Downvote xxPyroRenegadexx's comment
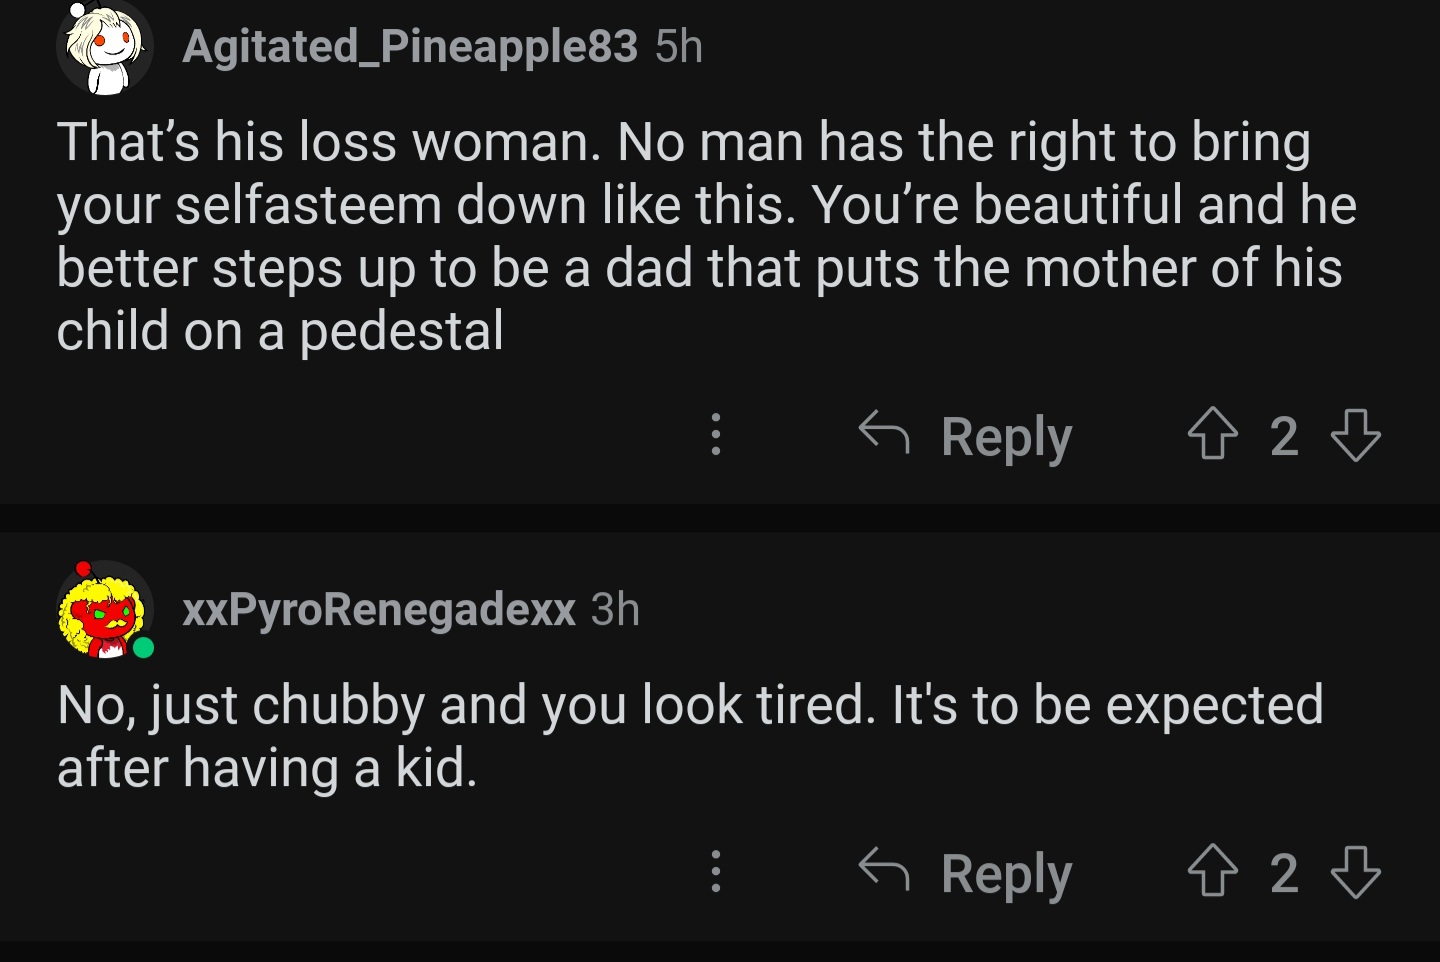The image size is (1440, 962). [1356, 872]
